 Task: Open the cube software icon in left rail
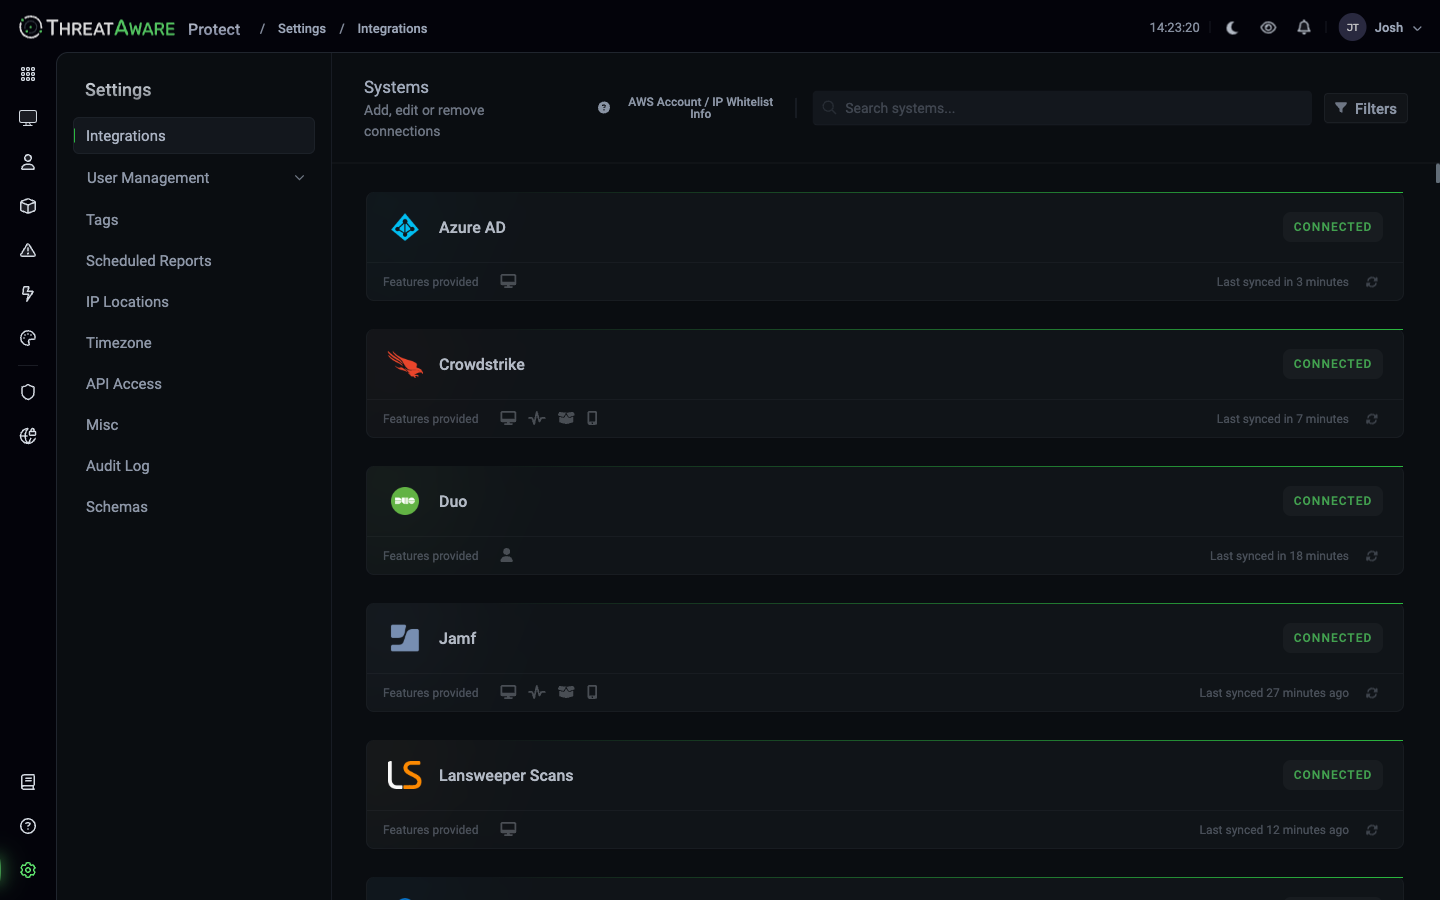(28, 206)
